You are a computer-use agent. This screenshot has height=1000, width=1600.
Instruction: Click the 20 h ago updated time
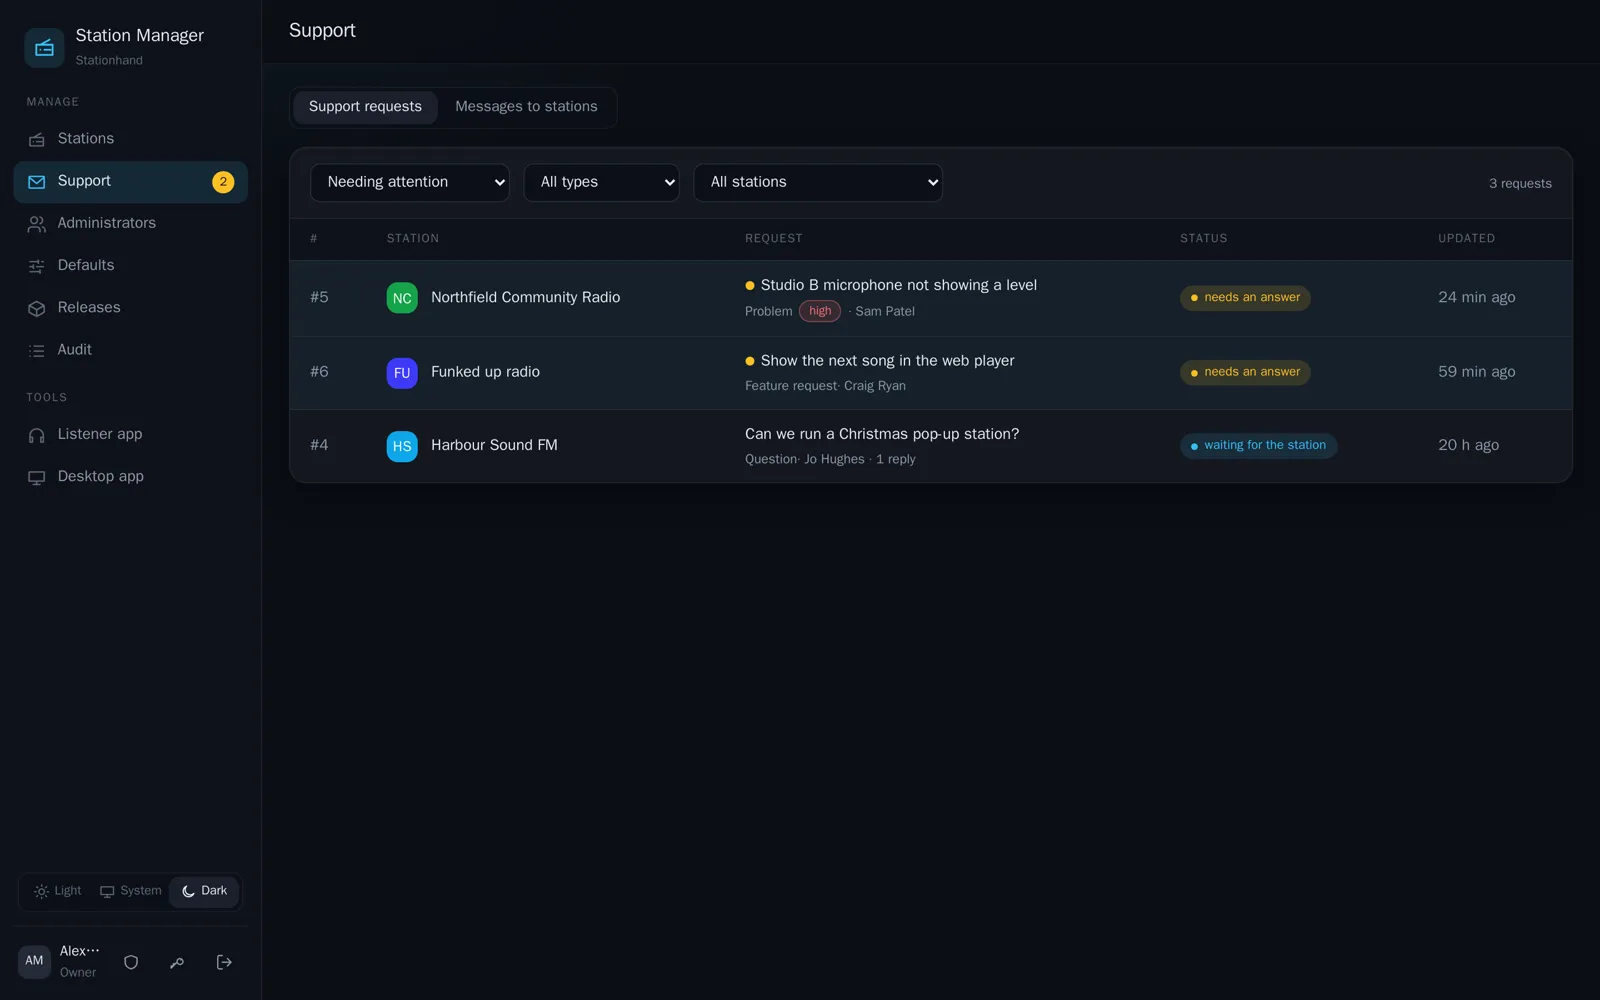tap(1469, 446)
